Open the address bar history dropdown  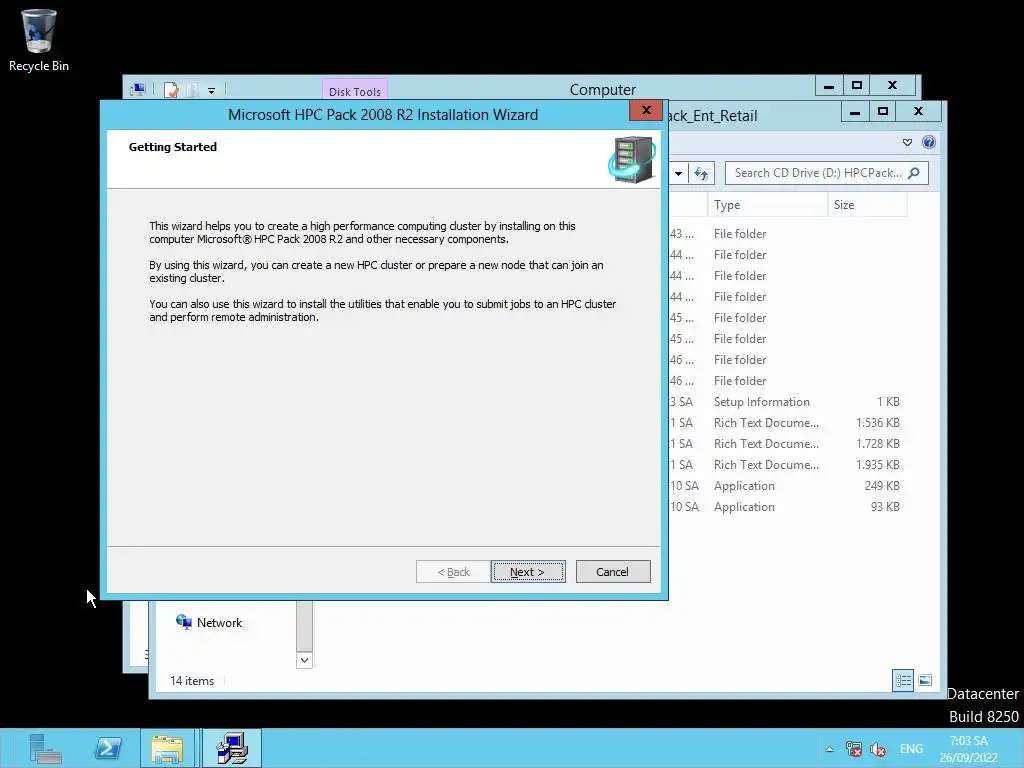(679, 173)
